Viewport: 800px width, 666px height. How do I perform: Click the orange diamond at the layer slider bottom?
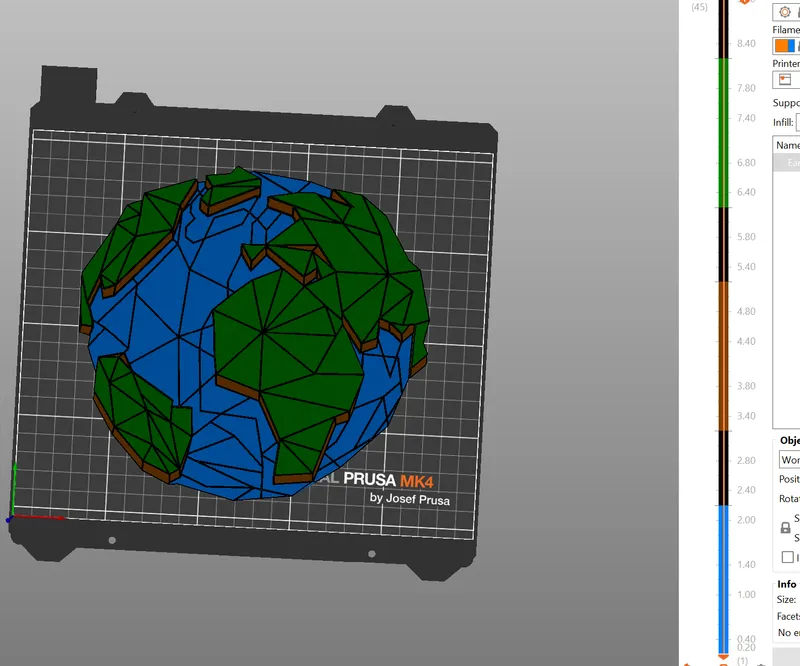(x=722, y=658)
